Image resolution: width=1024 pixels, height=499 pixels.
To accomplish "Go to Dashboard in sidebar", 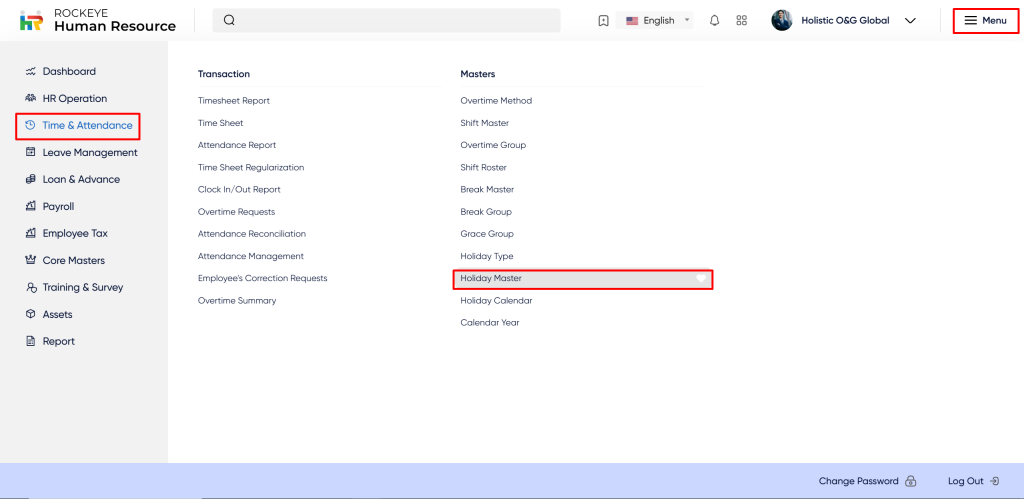I will [69, 71].
